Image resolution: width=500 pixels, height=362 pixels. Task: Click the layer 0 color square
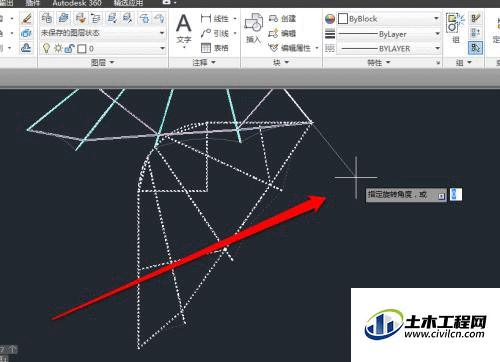pyautogui.click(x=82, y=49)
